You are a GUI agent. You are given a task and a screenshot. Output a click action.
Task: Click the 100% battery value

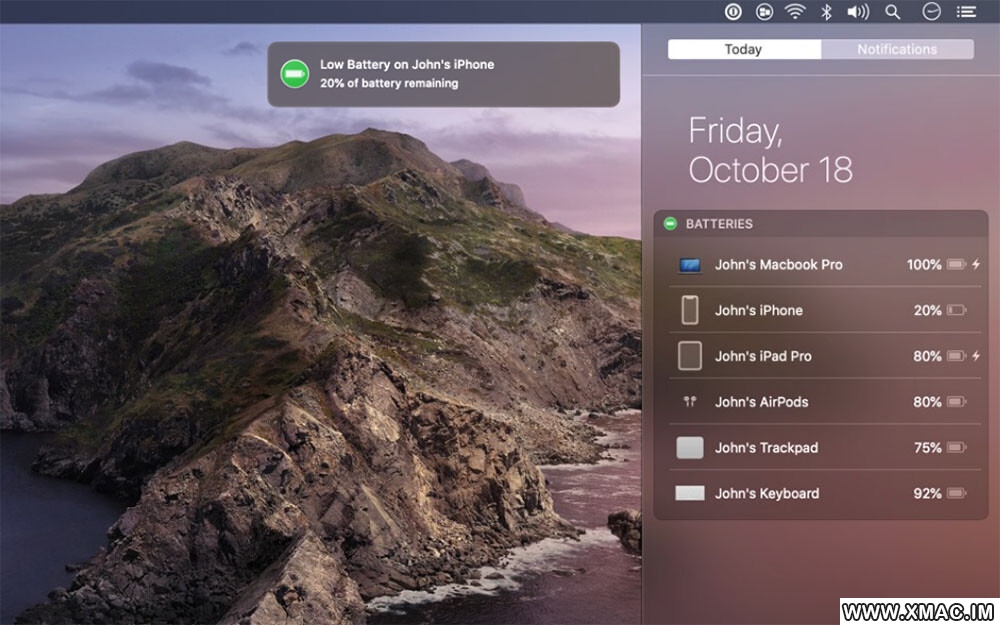click(x=924, y=265)
